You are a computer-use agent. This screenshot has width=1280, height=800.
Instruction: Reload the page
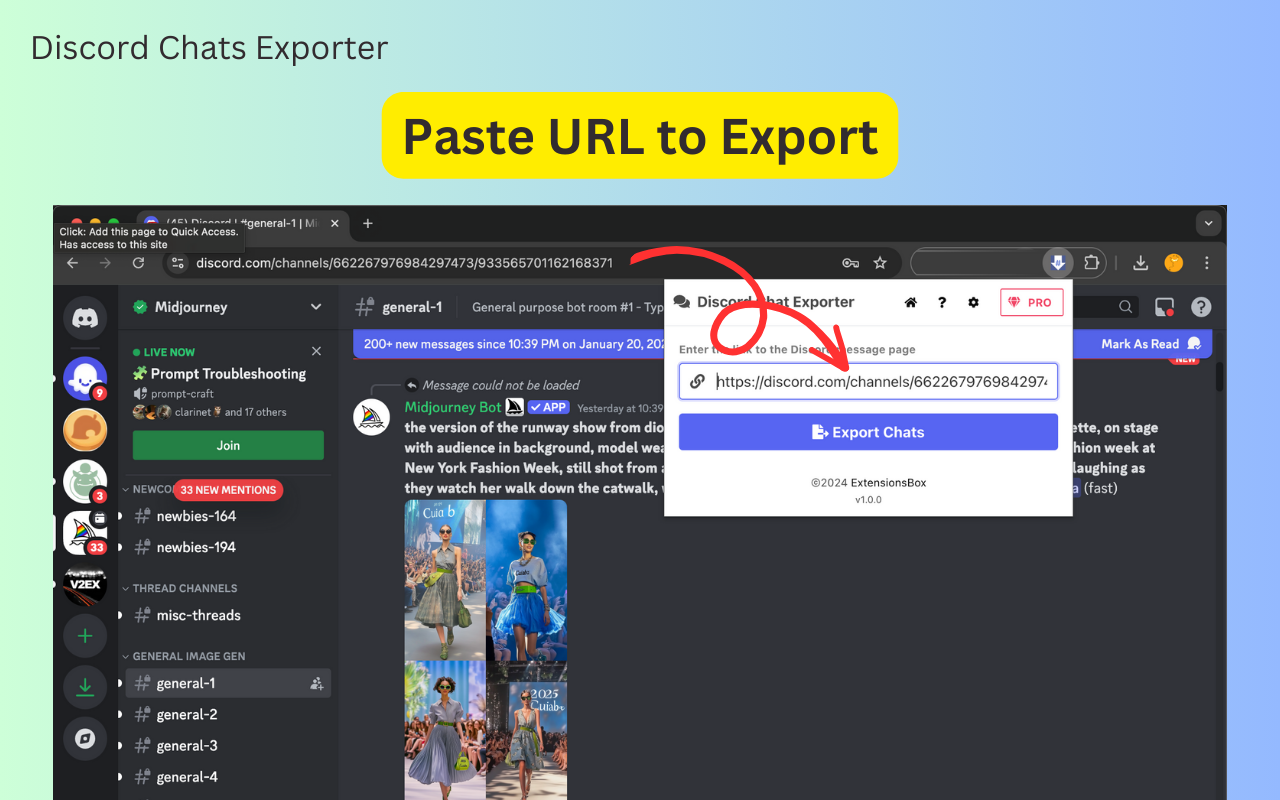point(138,263)
